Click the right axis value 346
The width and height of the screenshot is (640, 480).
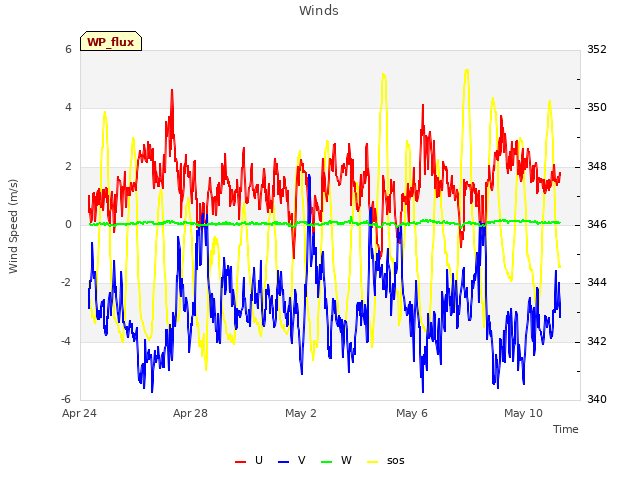(597, 224)
